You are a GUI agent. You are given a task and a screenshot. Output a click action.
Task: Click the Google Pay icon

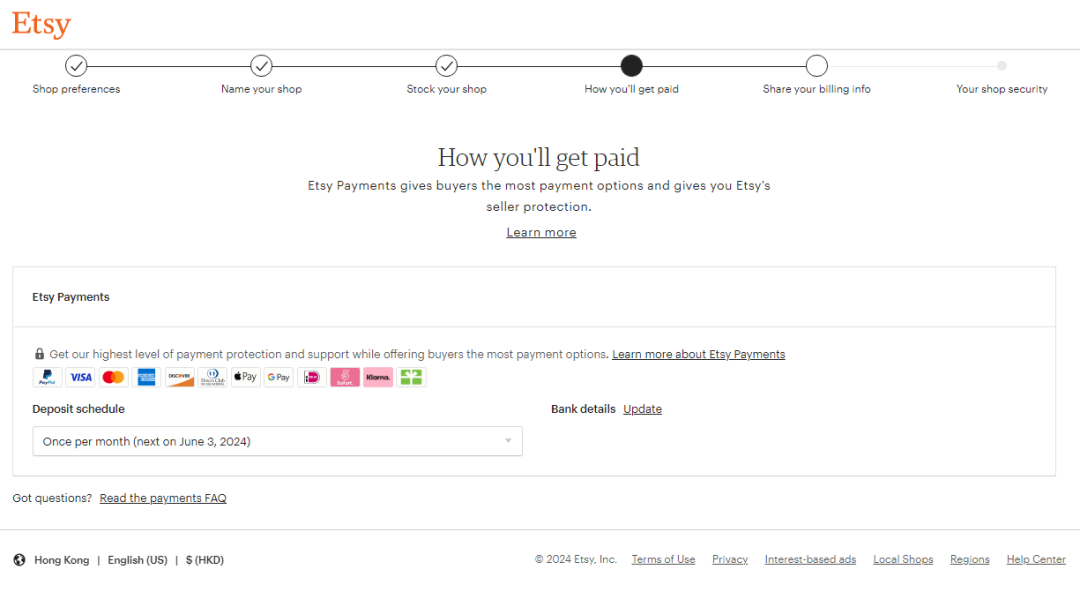point(279,377)
